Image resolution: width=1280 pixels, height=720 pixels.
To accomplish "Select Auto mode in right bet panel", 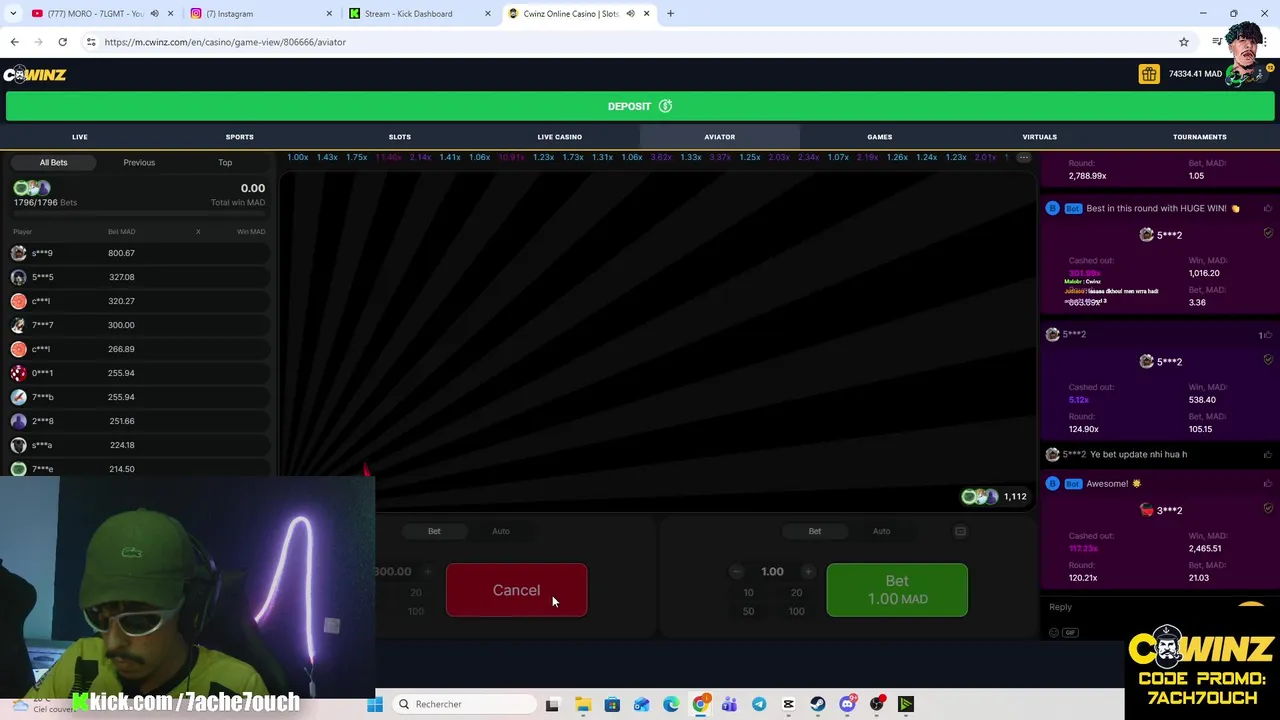I will [x=881, y=531].
